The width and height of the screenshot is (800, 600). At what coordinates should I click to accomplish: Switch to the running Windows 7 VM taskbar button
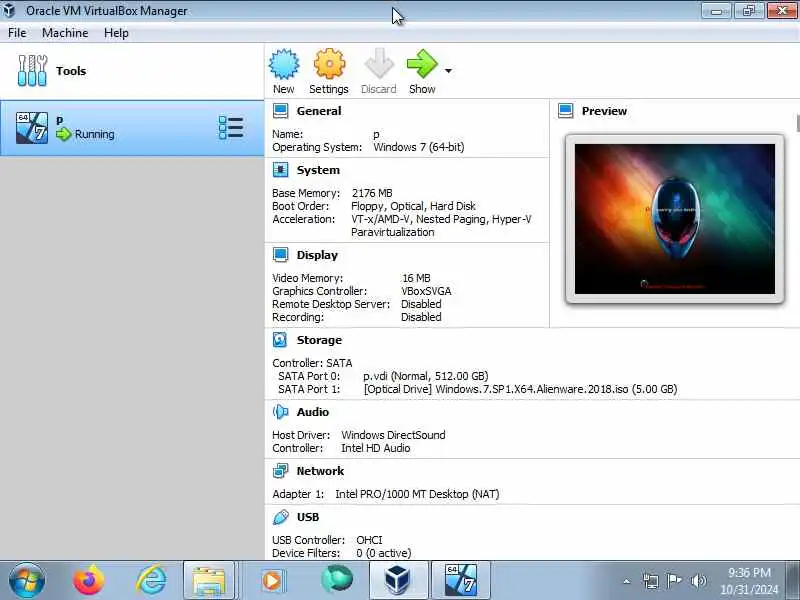coord(461,580)
